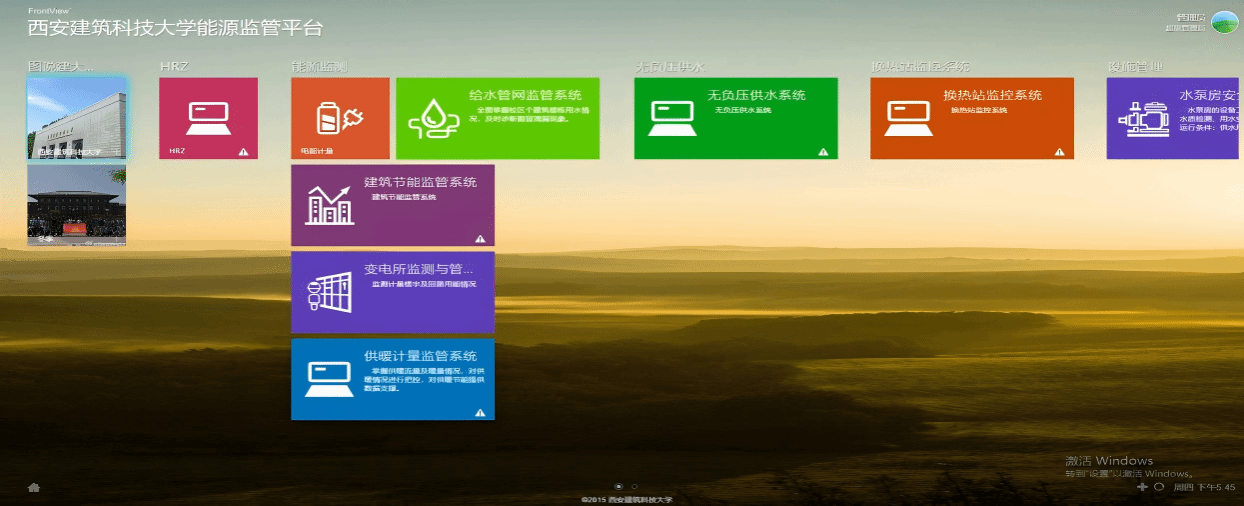Click the 建筑节能监管系统 building chart icon

[330, 204]
